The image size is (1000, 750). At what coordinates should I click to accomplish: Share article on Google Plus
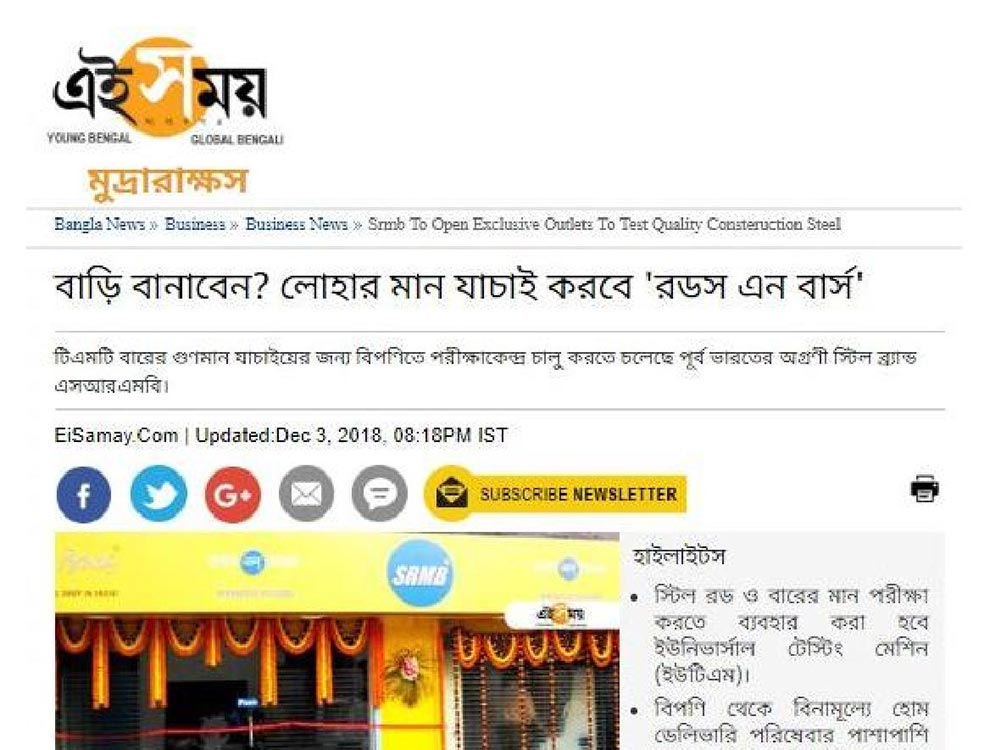(232, 494)
